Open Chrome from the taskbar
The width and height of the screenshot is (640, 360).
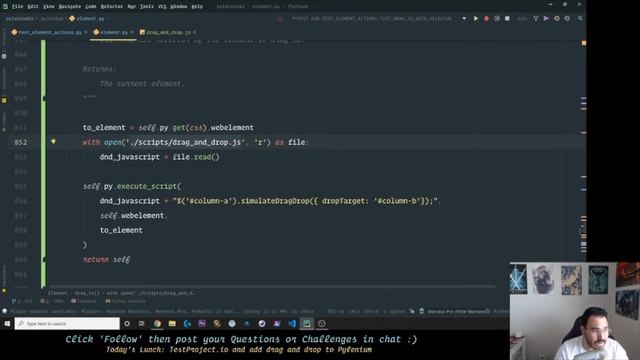[157, 324]
